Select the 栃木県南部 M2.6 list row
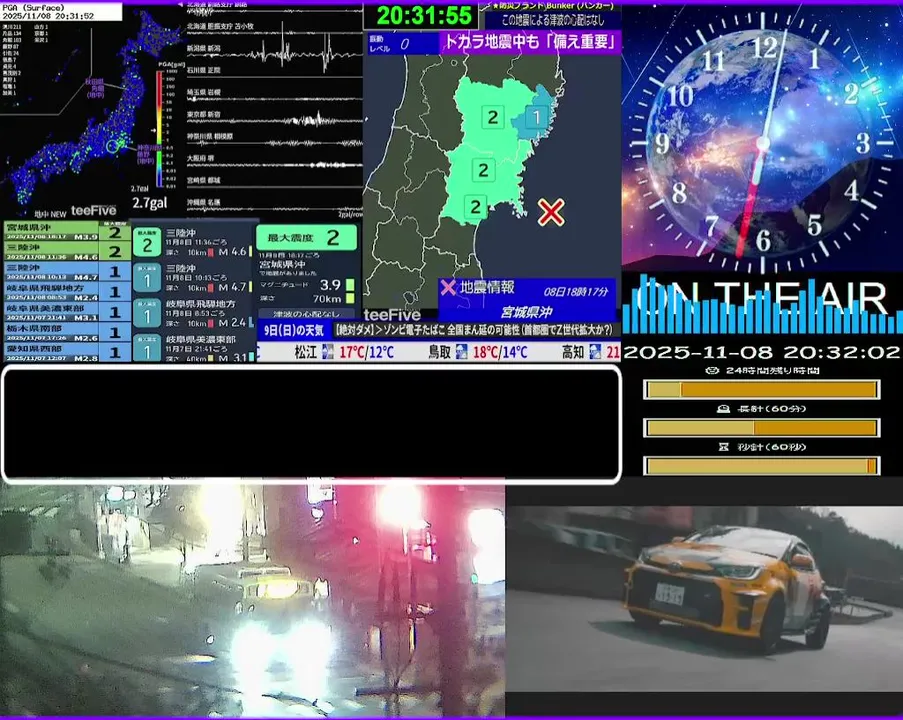This screenshot has height=720, width=903. (x=67, y=332)
